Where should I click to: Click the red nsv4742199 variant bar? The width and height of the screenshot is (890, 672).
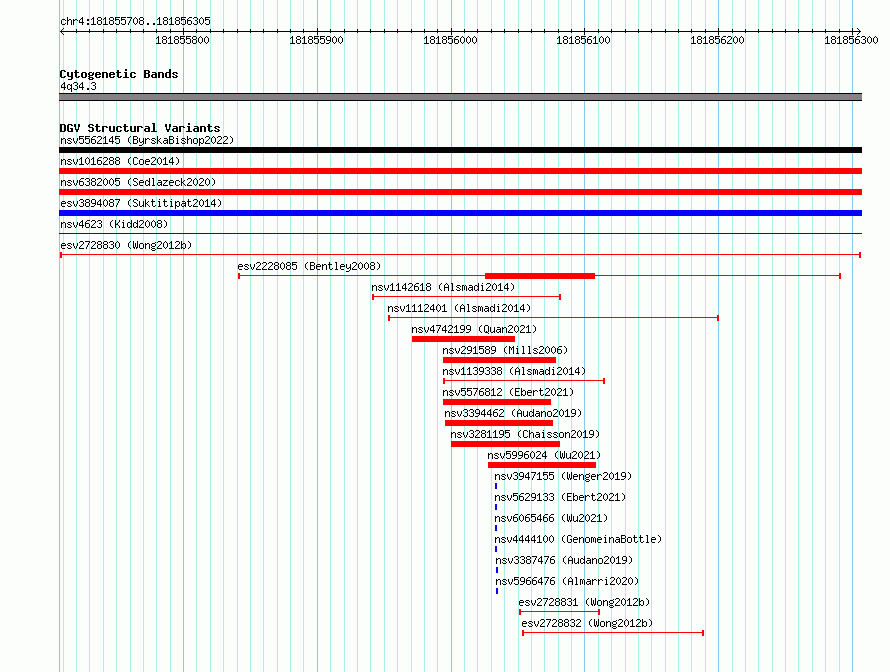click(463, 339)
